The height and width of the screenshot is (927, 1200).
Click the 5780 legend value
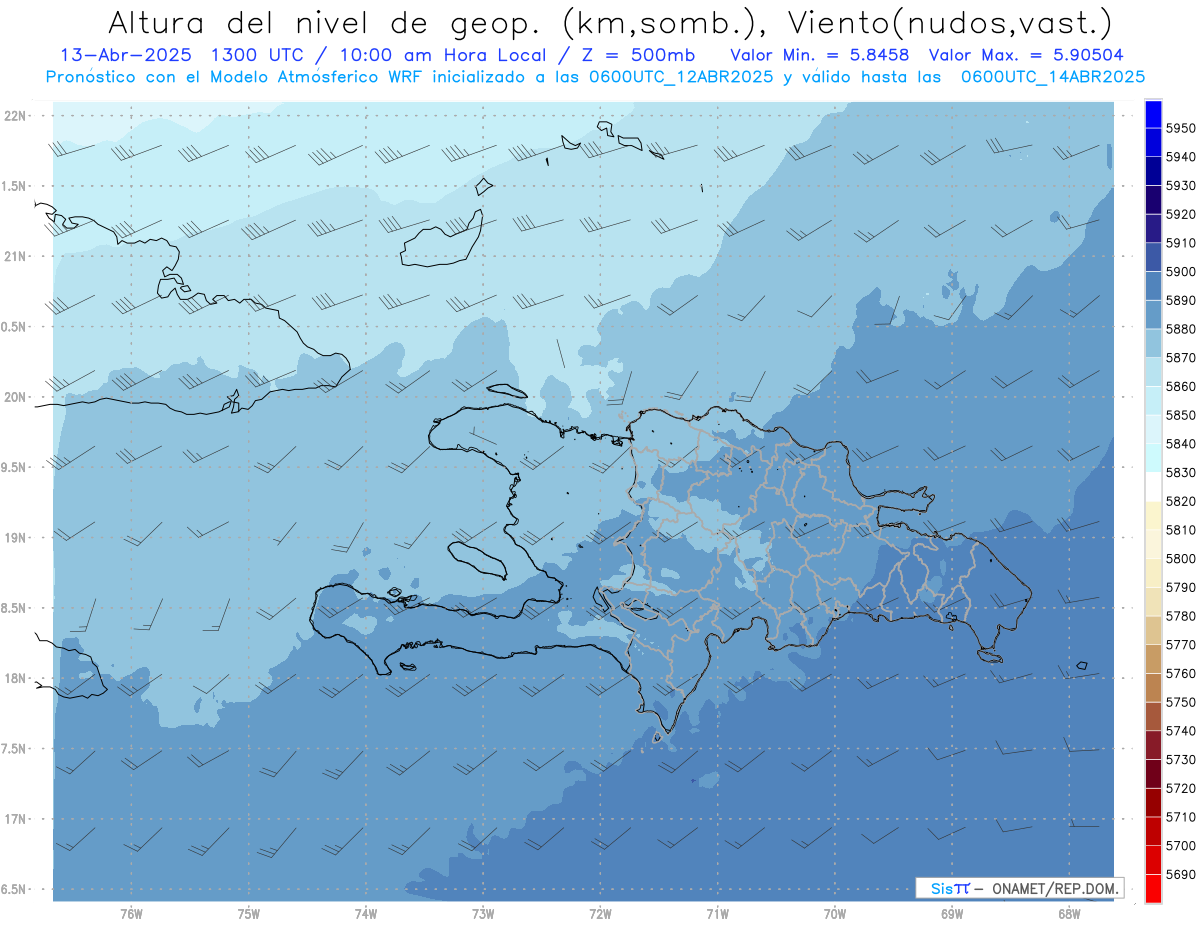click(x=1180, y=617)
